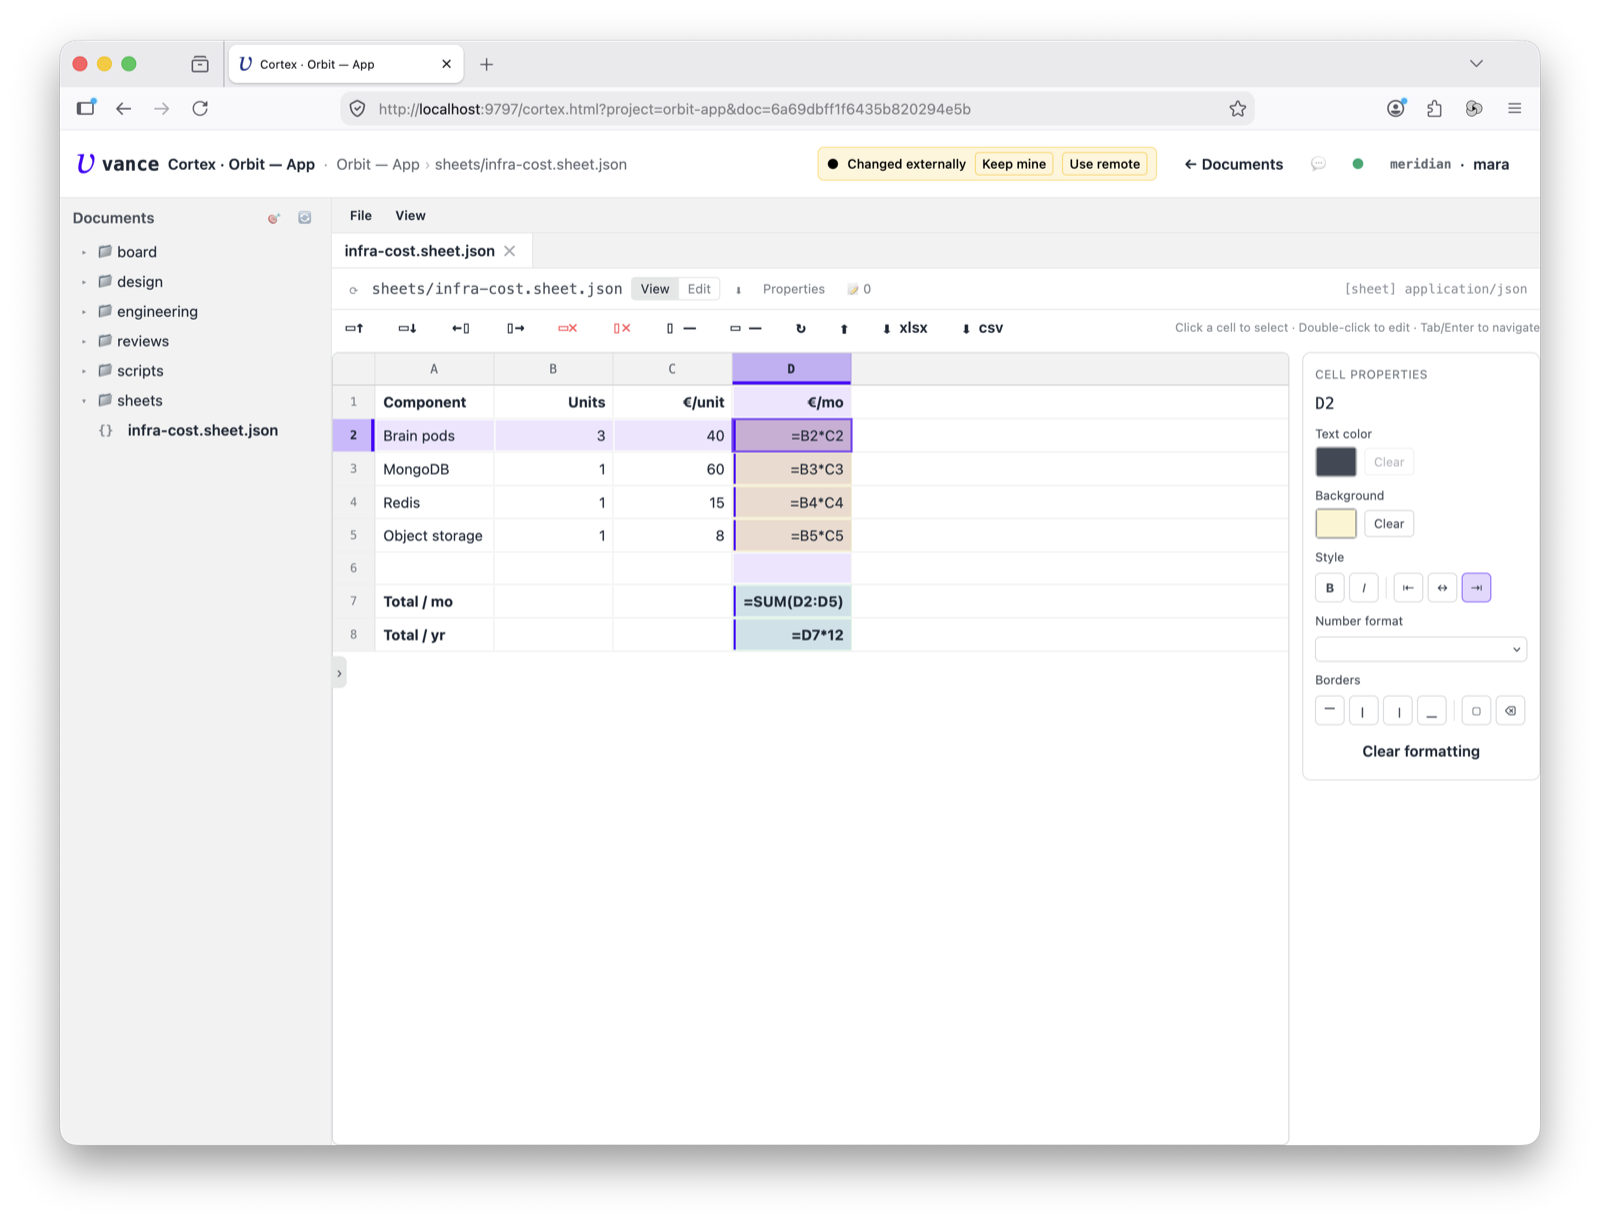Image resolution: width=1600 pixels, height=1224 pixels.
Task: Set left alignment for the cell
Action: tap(1408, 588)
